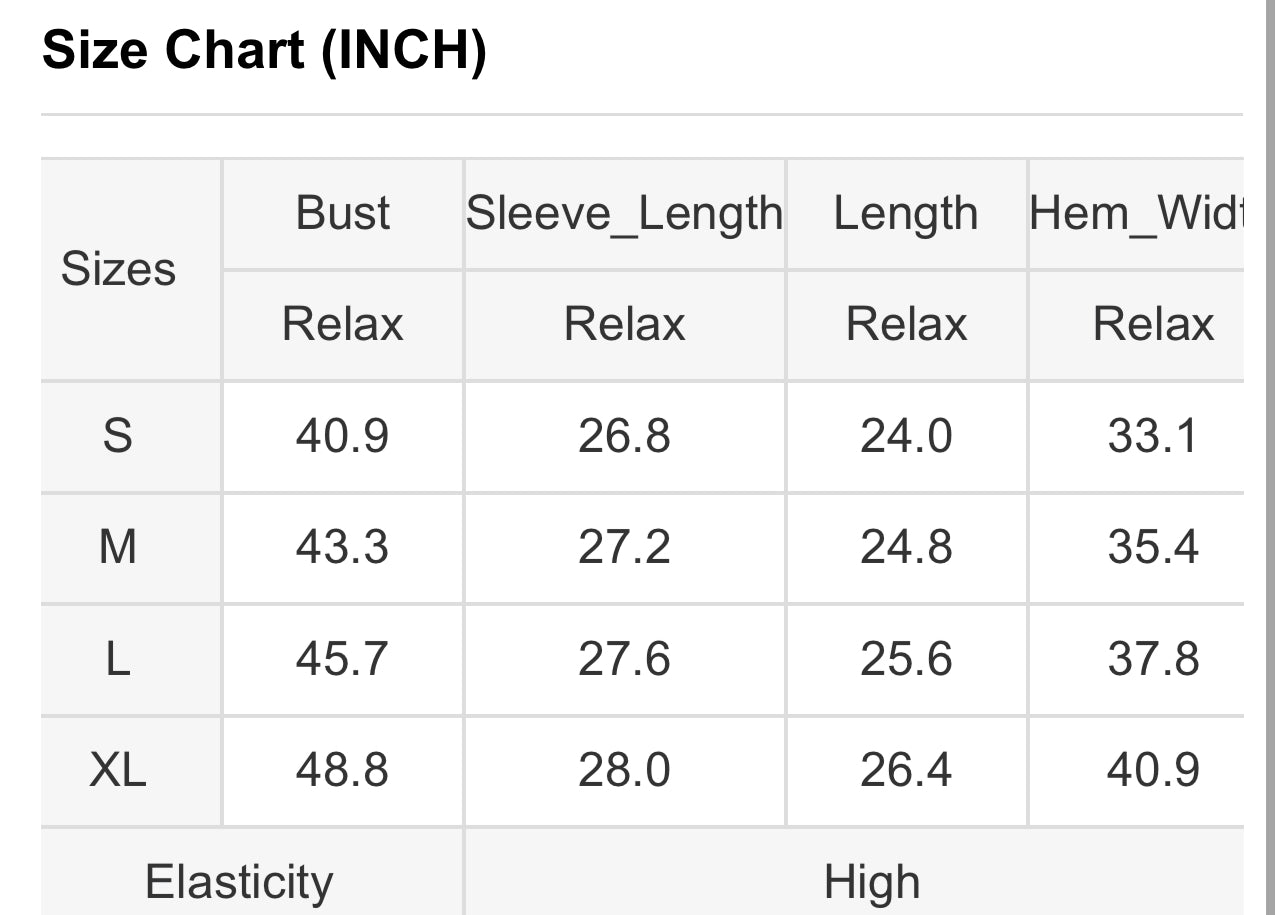Click the S length value 24.0
The height and width of the screenshot is (915, 1284).
(x=906, y=436)
